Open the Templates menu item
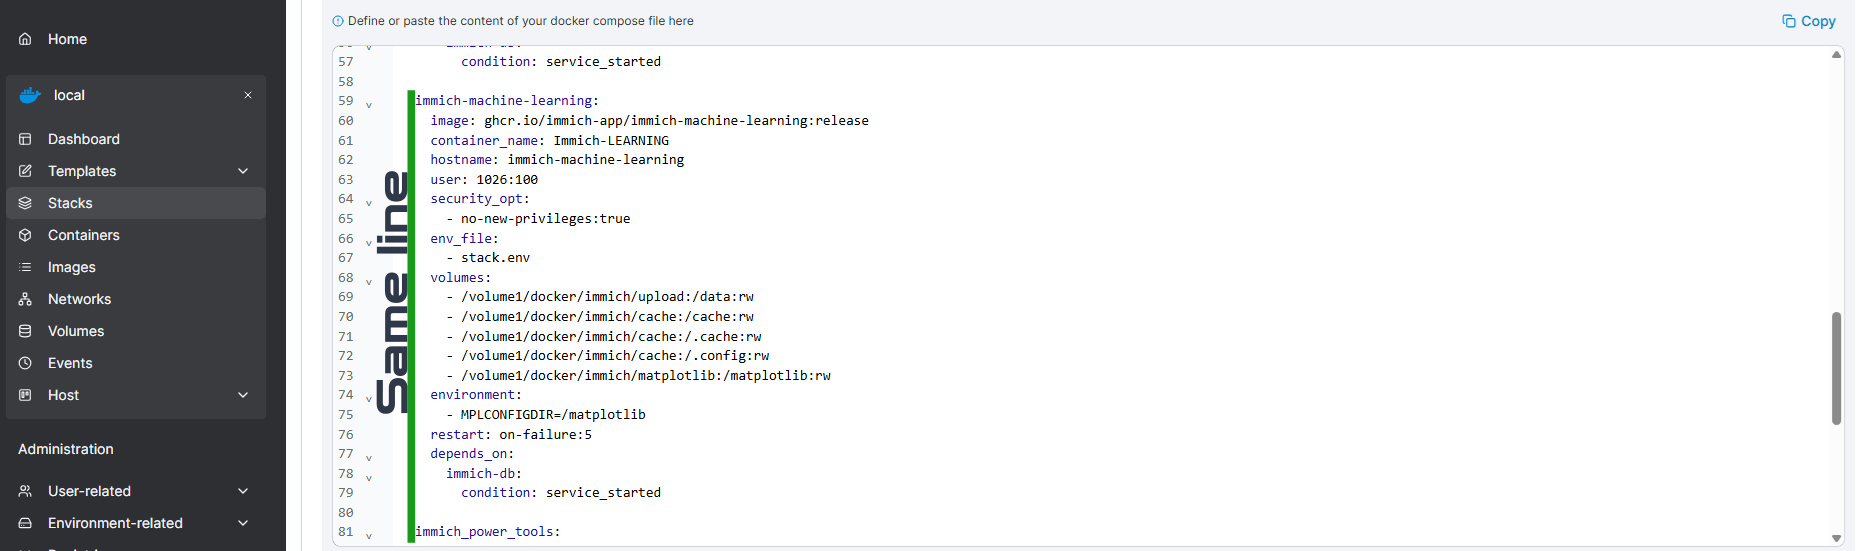The height and width of the screenshot is (551, 1873). [82, 171]
